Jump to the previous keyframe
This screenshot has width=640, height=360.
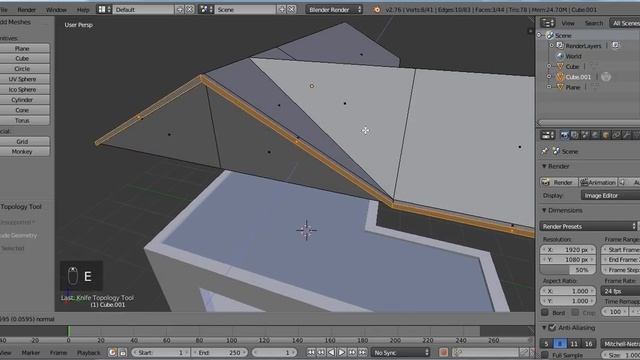tap(321, 352)
